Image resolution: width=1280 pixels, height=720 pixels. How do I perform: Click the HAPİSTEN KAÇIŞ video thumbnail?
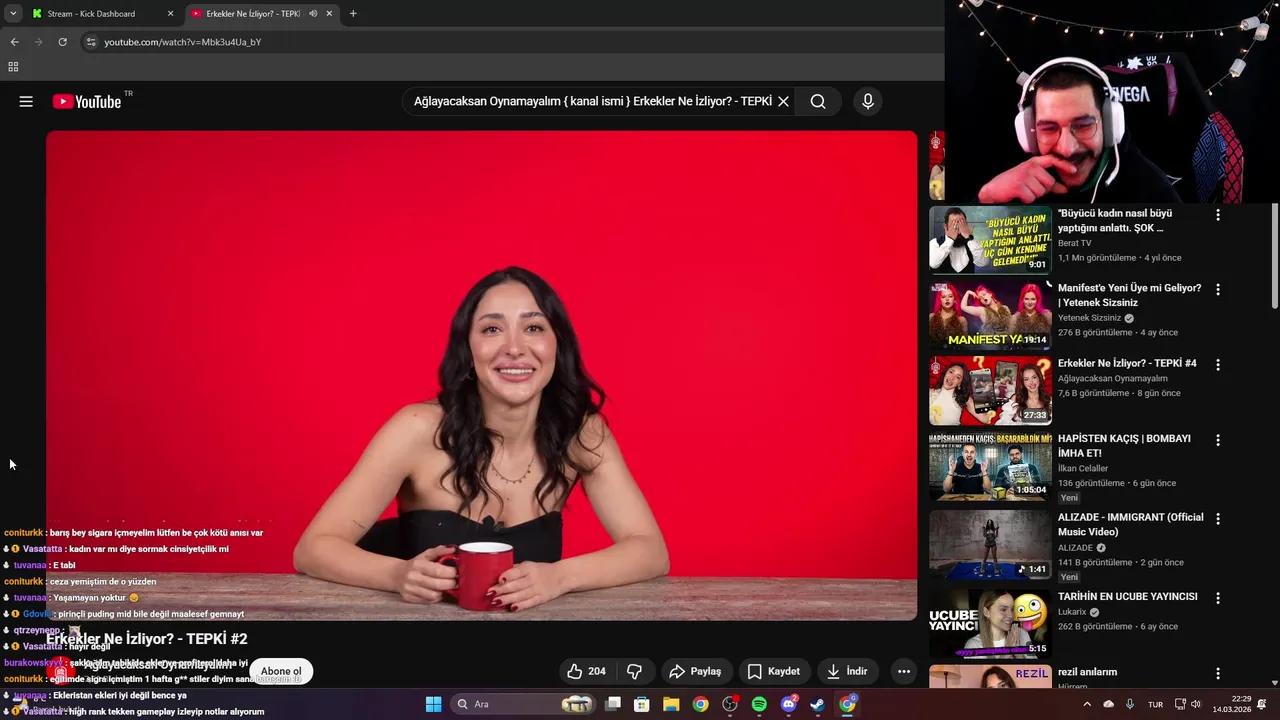pyautogui.click(x=989, y=466)
